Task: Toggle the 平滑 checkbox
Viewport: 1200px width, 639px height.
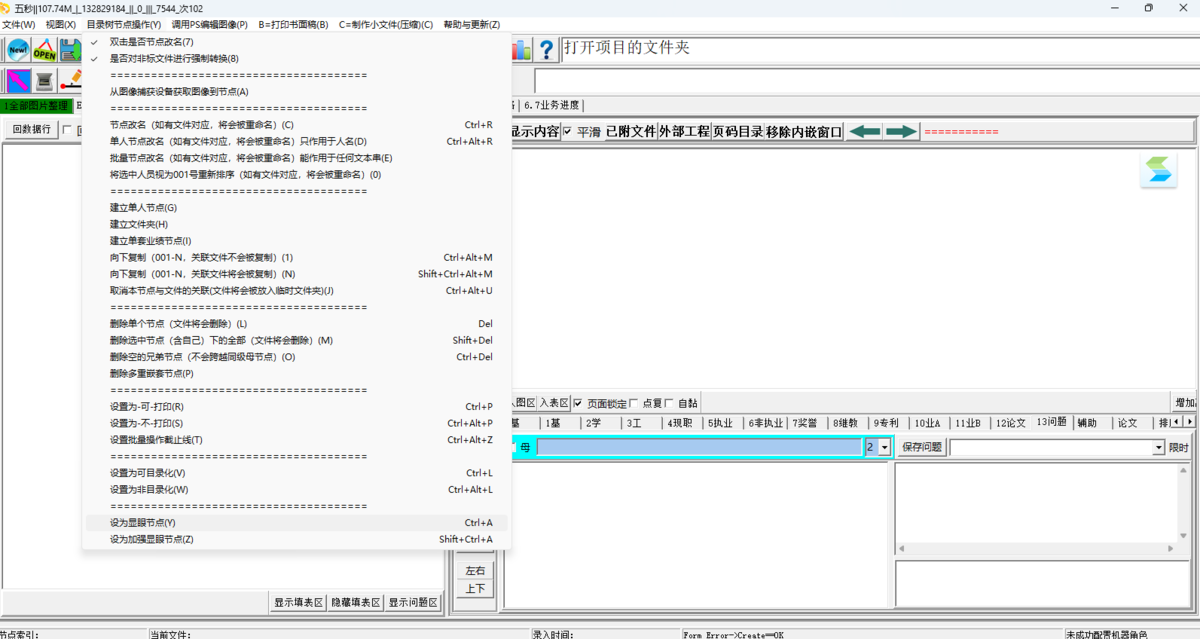Action: point(568,131)
